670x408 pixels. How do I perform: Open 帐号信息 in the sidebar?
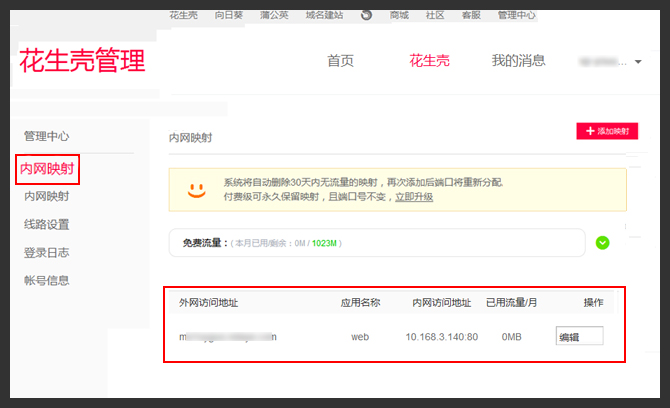(x=47, y=281)
